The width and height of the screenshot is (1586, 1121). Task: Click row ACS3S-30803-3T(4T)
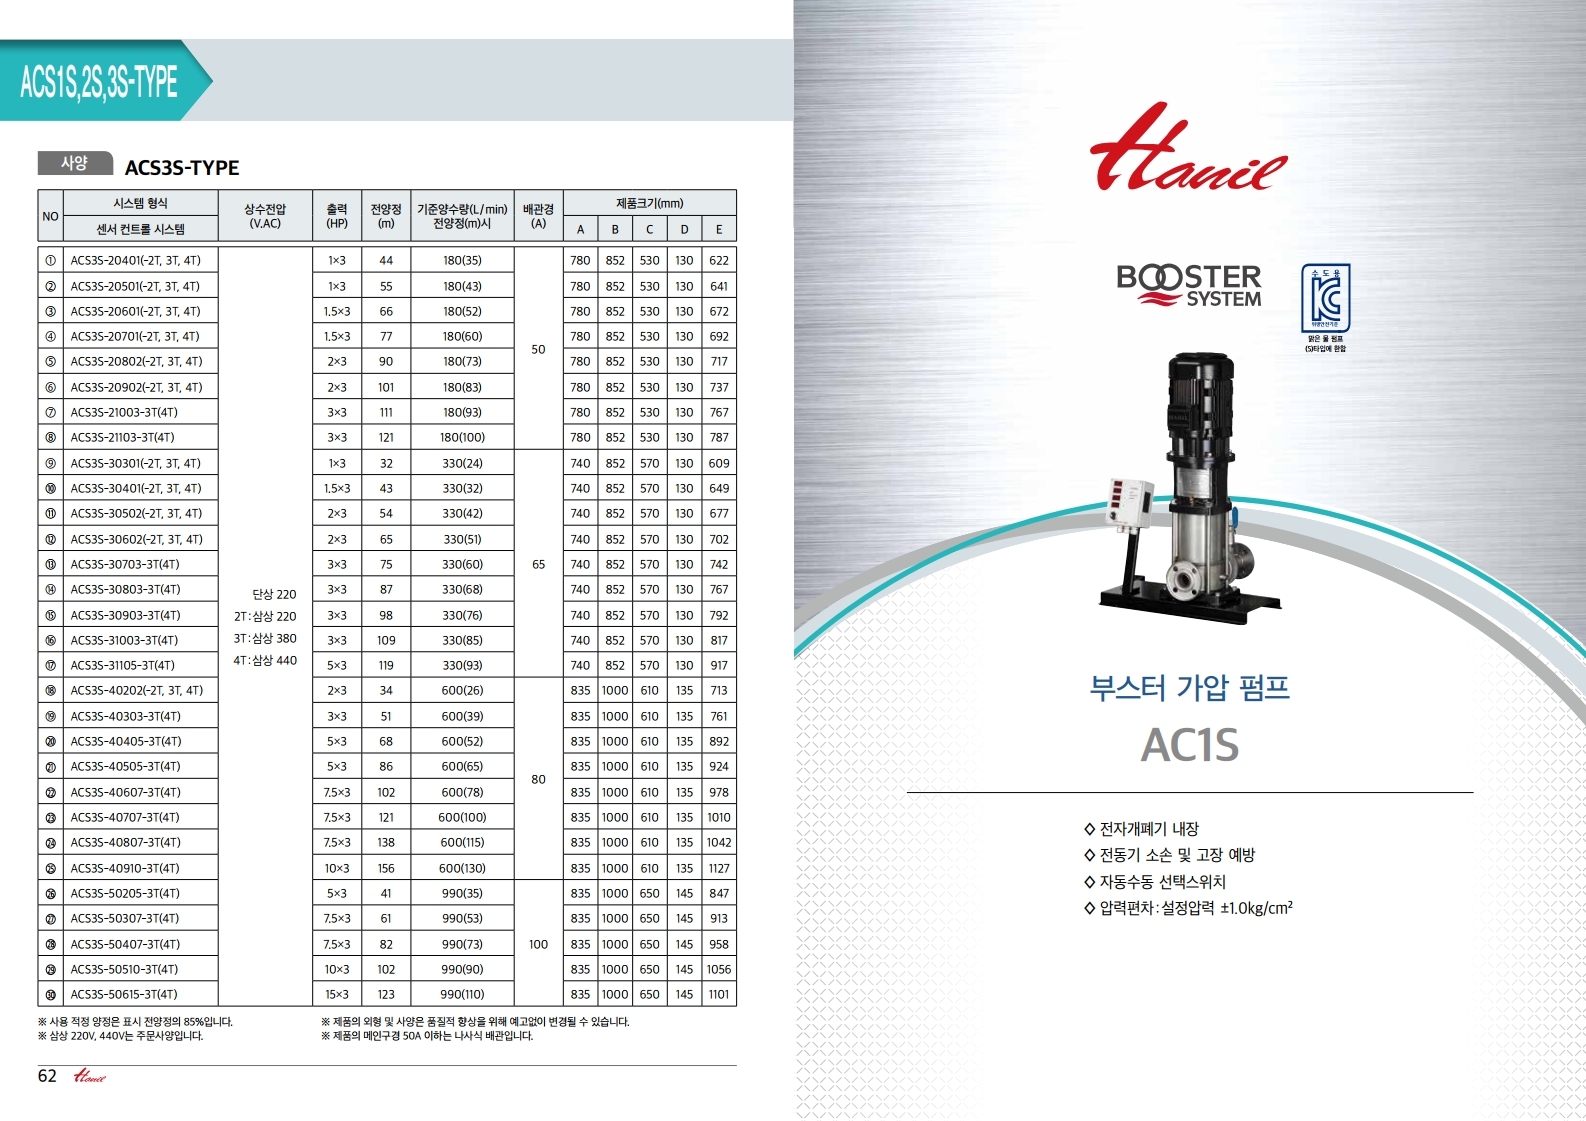[387, 589]
